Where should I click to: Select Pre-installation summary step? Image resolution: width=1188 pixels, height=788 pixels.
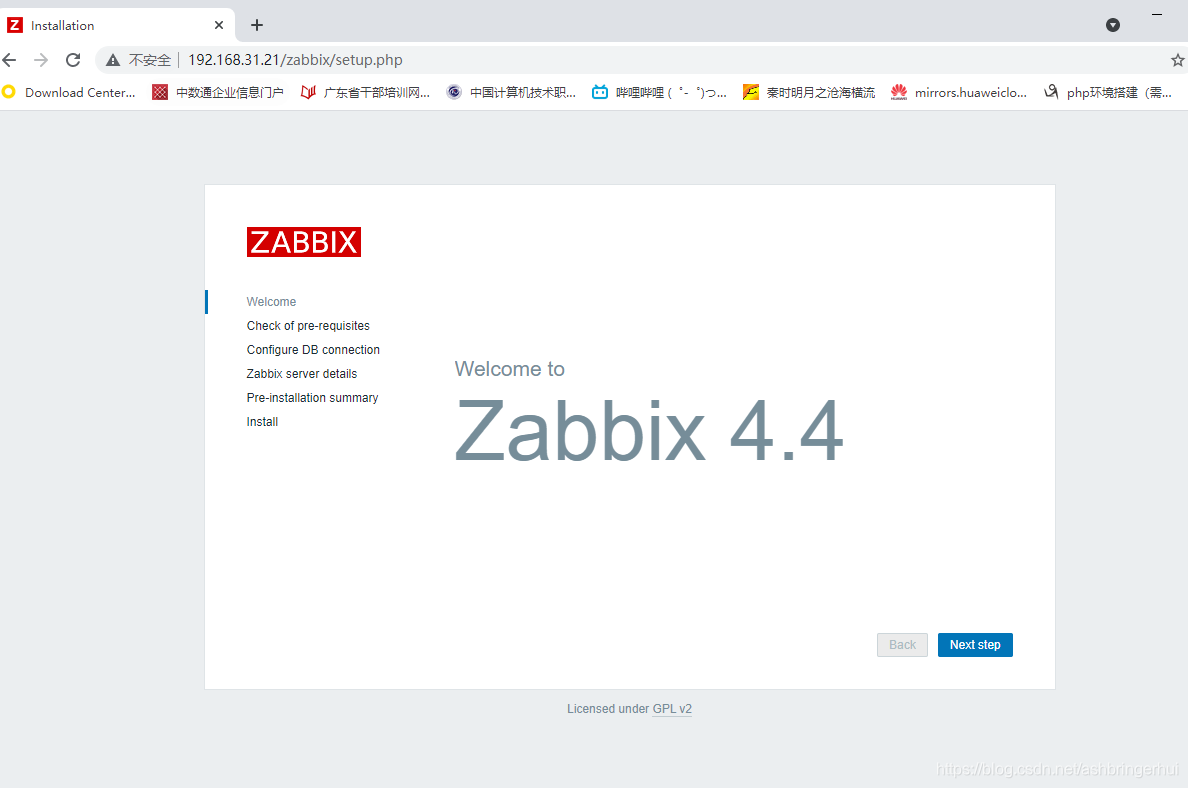click(x=312, y=398)
